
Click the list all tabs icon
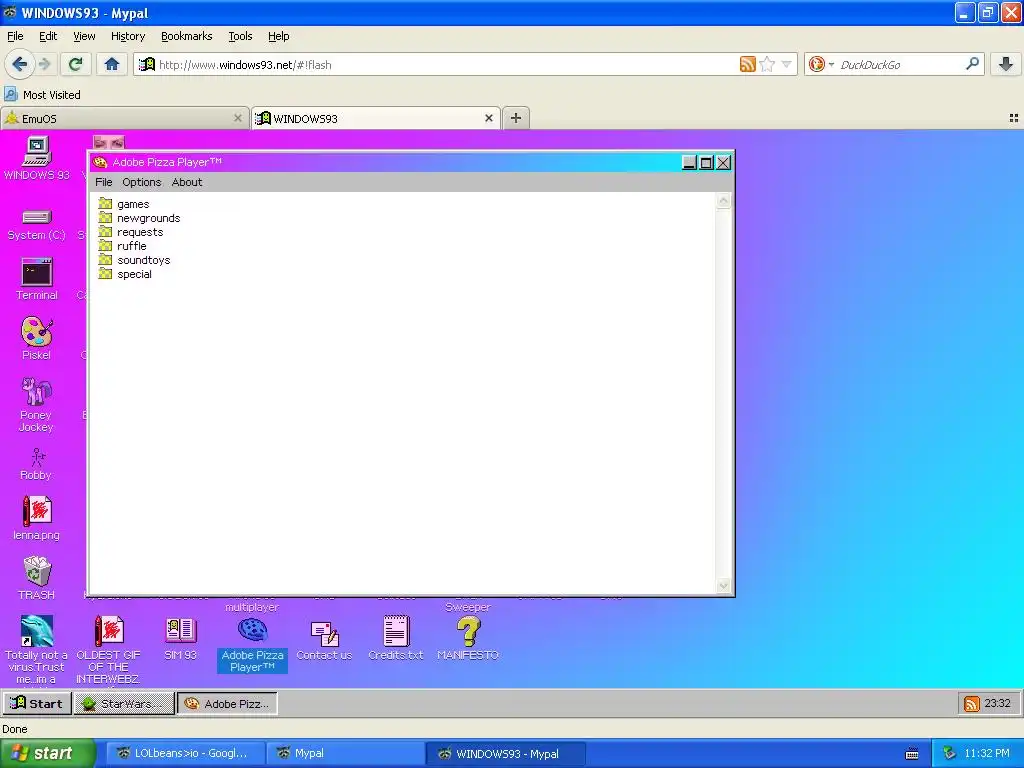pos(1014,118)
